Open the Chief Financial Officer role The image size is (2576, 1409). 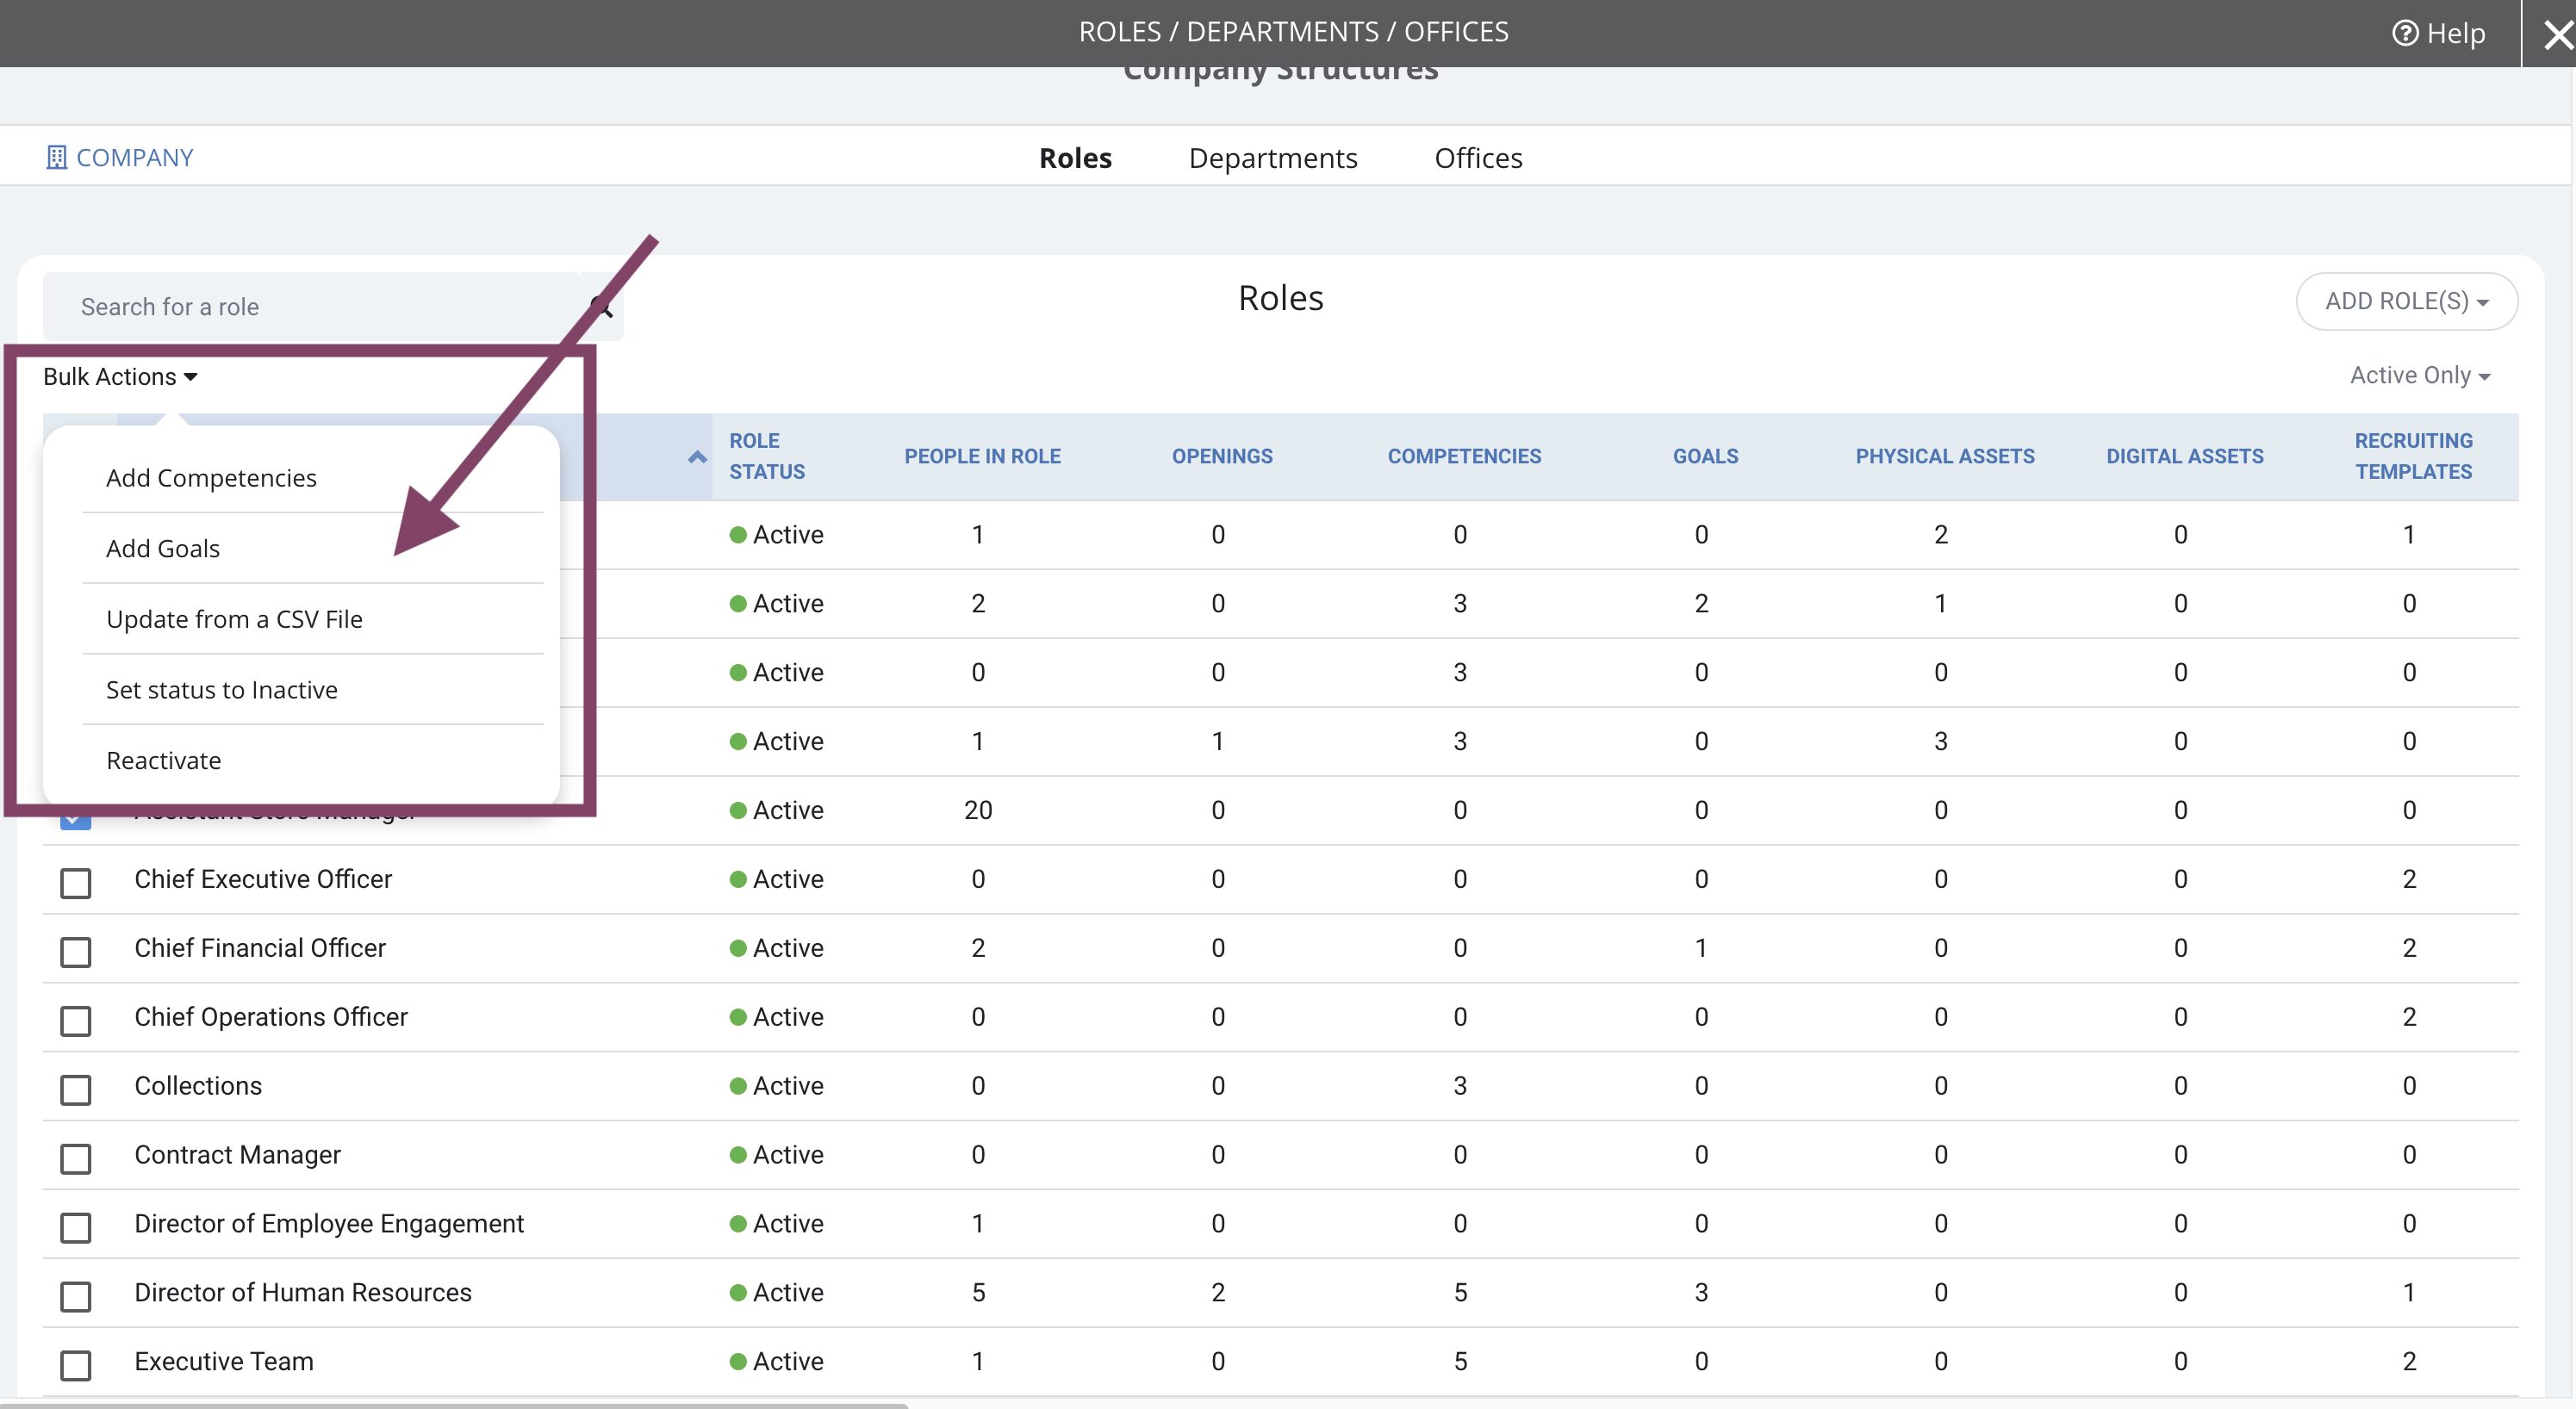pos(260,948)
